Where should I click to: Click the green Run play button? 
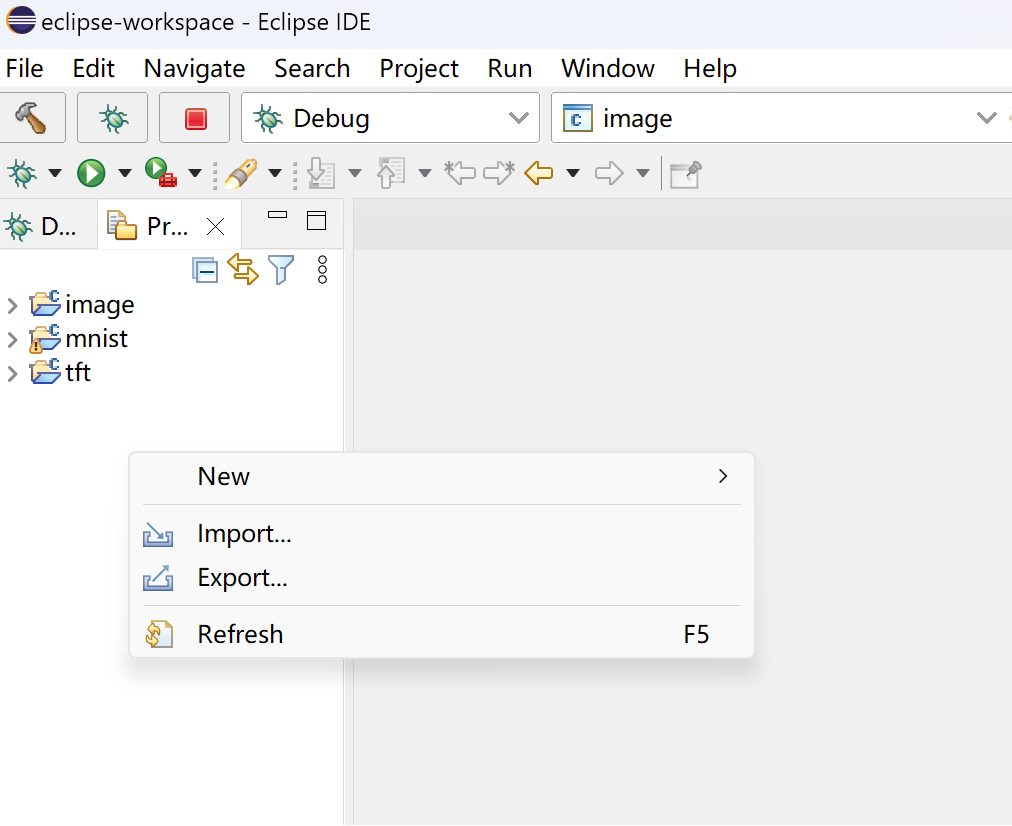coord(91,173)
